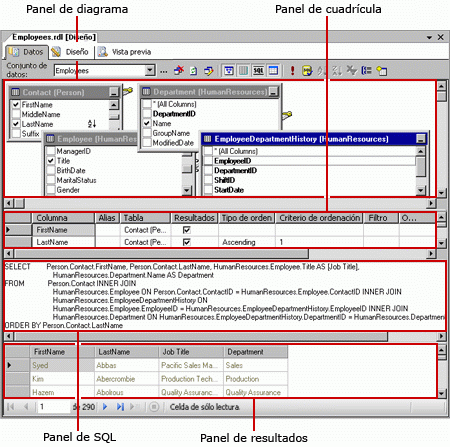Click the Employee table's field list scroll-down arrow

pos(187,190)
